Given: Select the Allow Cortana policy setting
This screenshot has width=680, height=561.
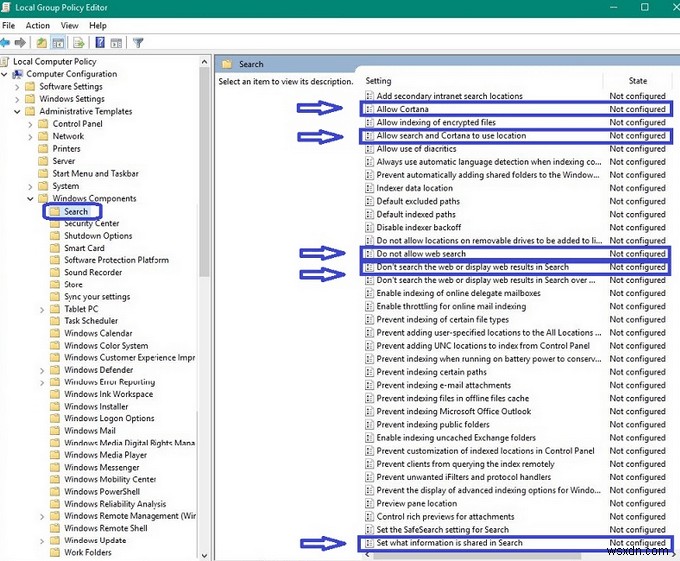Looking at the screenshot, I should point(404,109).
